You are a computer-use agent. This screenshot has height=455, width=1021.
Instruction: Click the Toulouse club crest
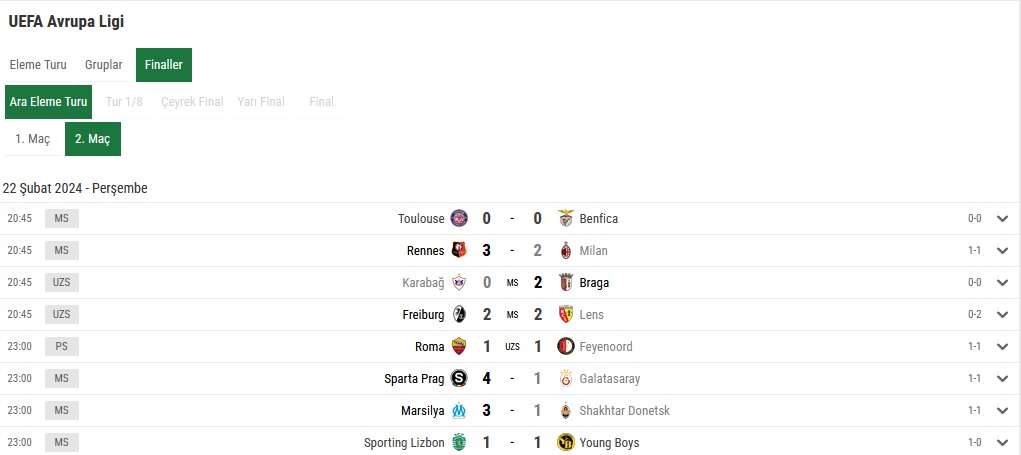click(x=459, y=219)
